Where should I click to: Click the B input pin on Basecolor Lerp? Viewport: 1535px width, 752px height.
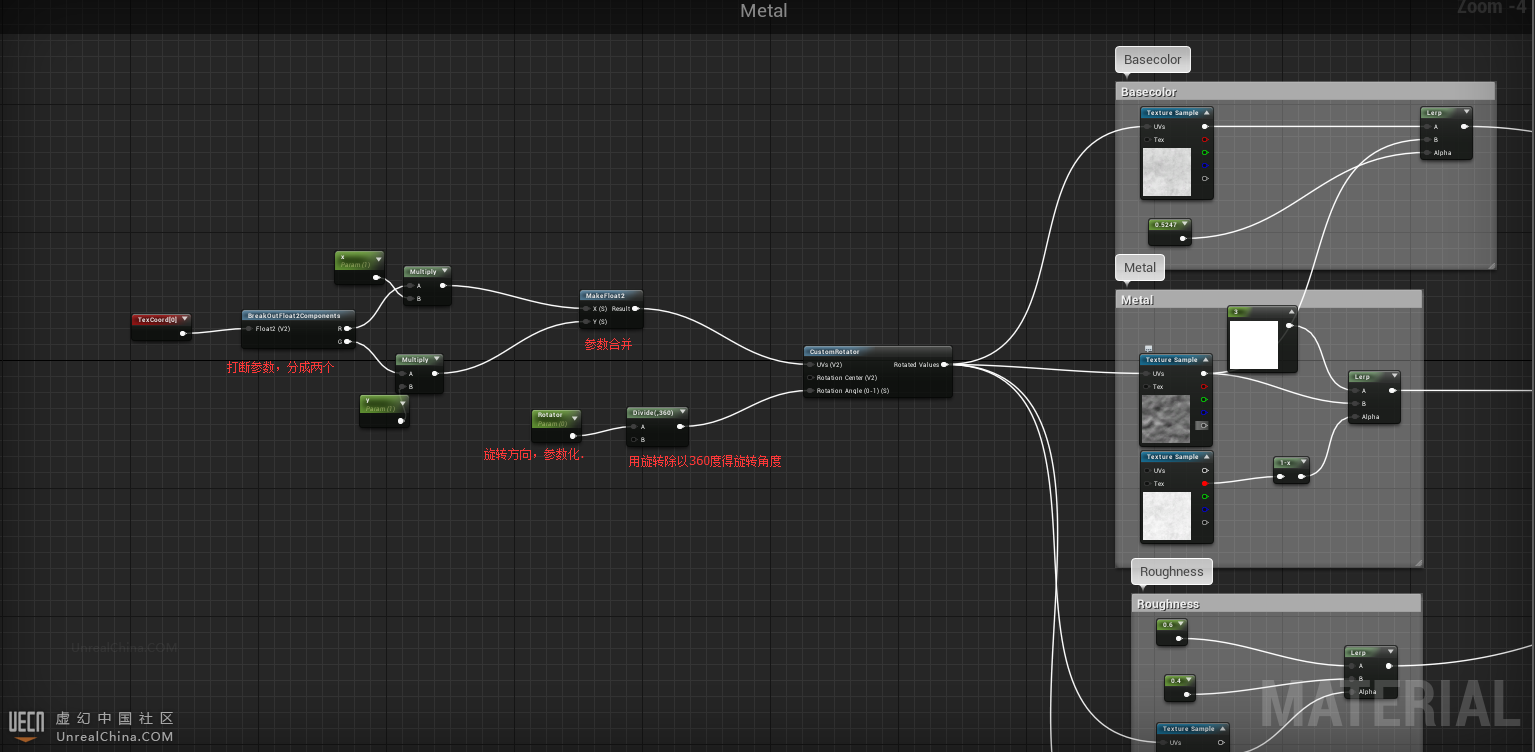tap(1427, 140)
